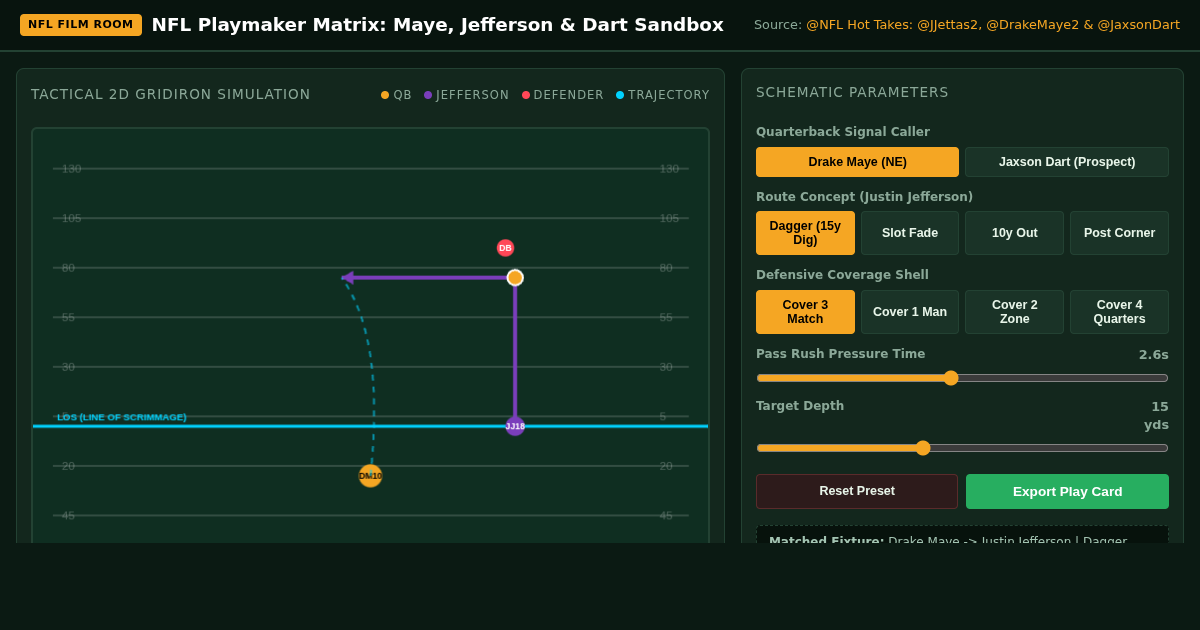Adjust the Pass Rush Pressure Time slider
1200x630 pixels.
[962, 378]
